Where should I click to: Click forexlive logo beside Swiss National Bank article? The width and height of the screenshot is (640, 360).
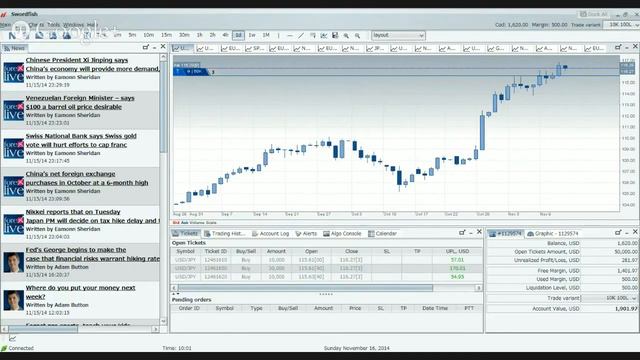coord(13,149)
